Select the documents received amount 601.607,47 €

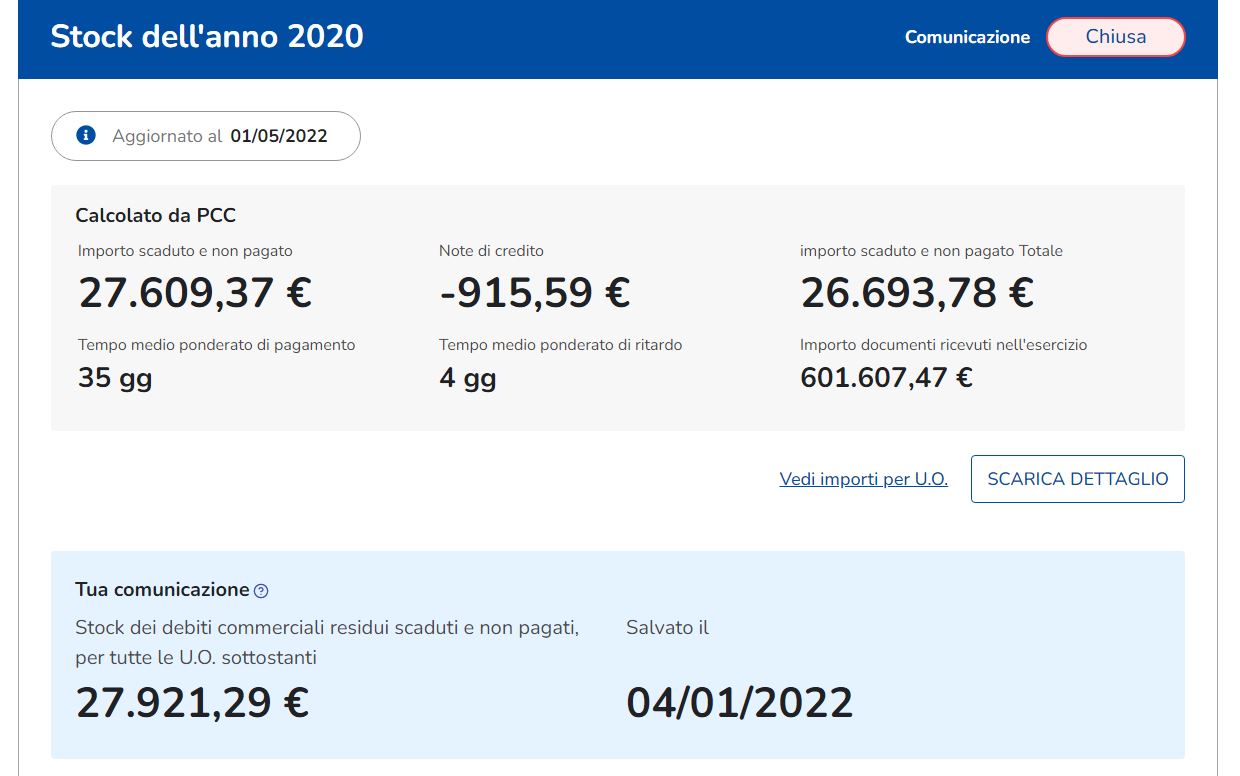[886, 378]
